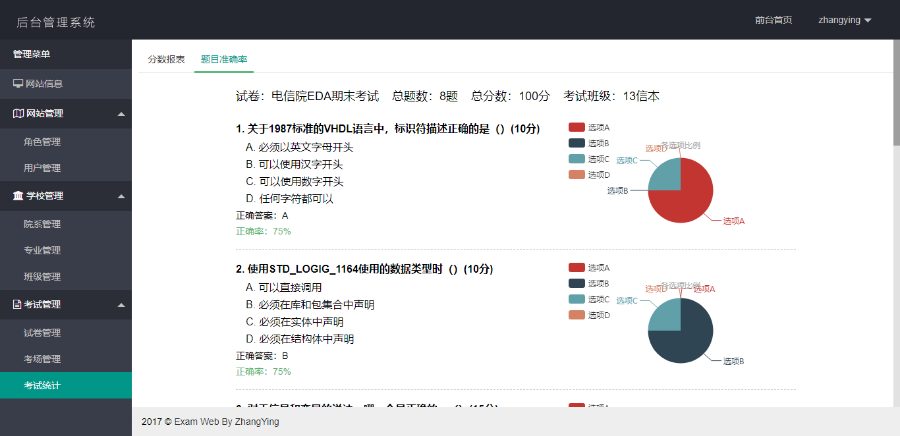Click the monitor icon beside 网站信息
Image resolution: width=900 pixels, height=436 pixels.
pos(18,84)
